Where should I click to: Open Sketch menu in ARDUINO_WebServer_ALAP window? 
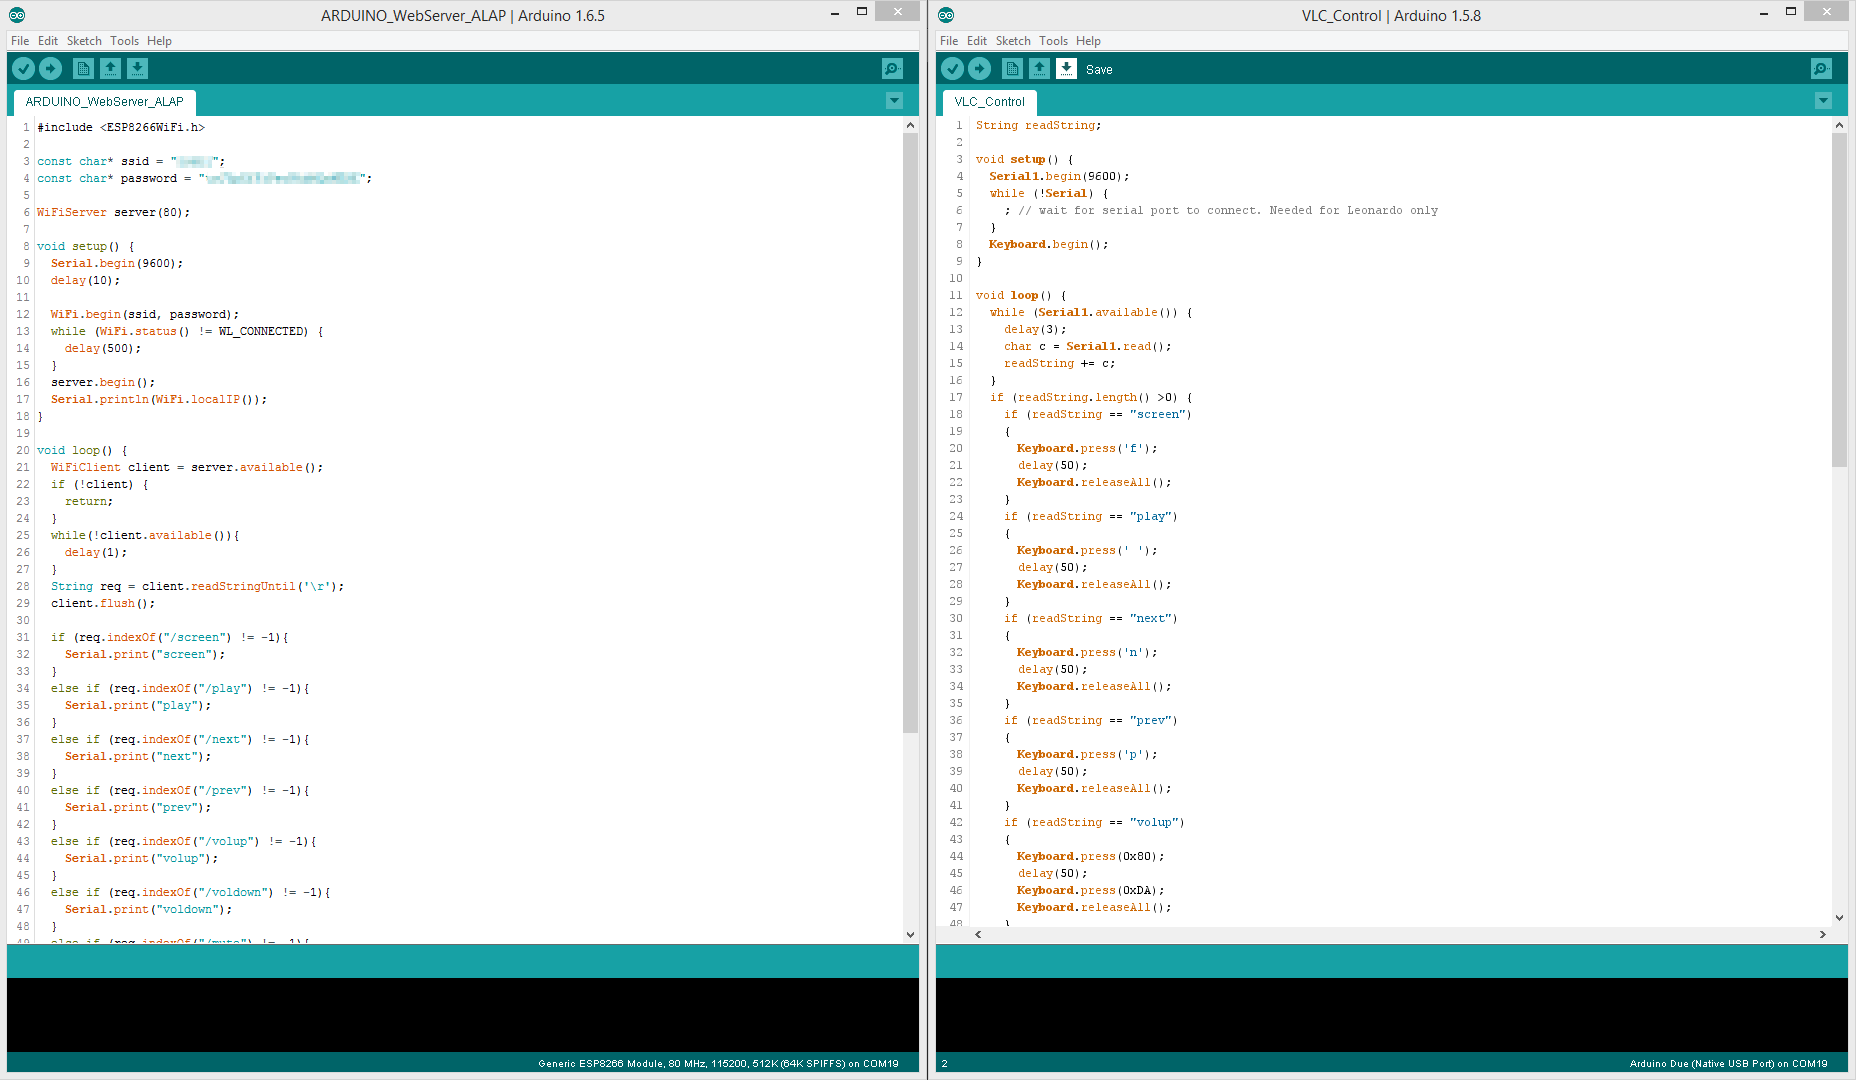[84, 41]
